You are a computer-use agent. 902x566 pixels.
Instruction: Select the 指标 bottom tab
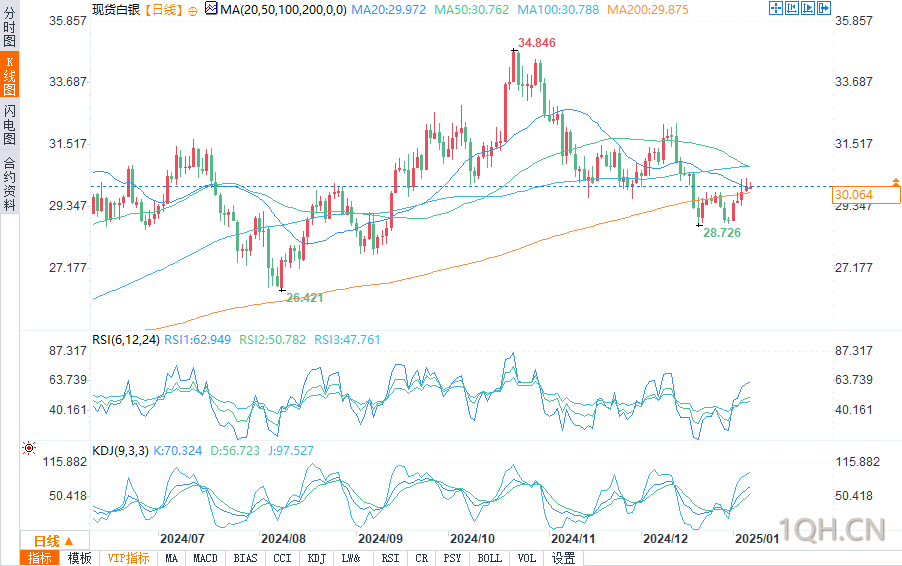(40, 558)
